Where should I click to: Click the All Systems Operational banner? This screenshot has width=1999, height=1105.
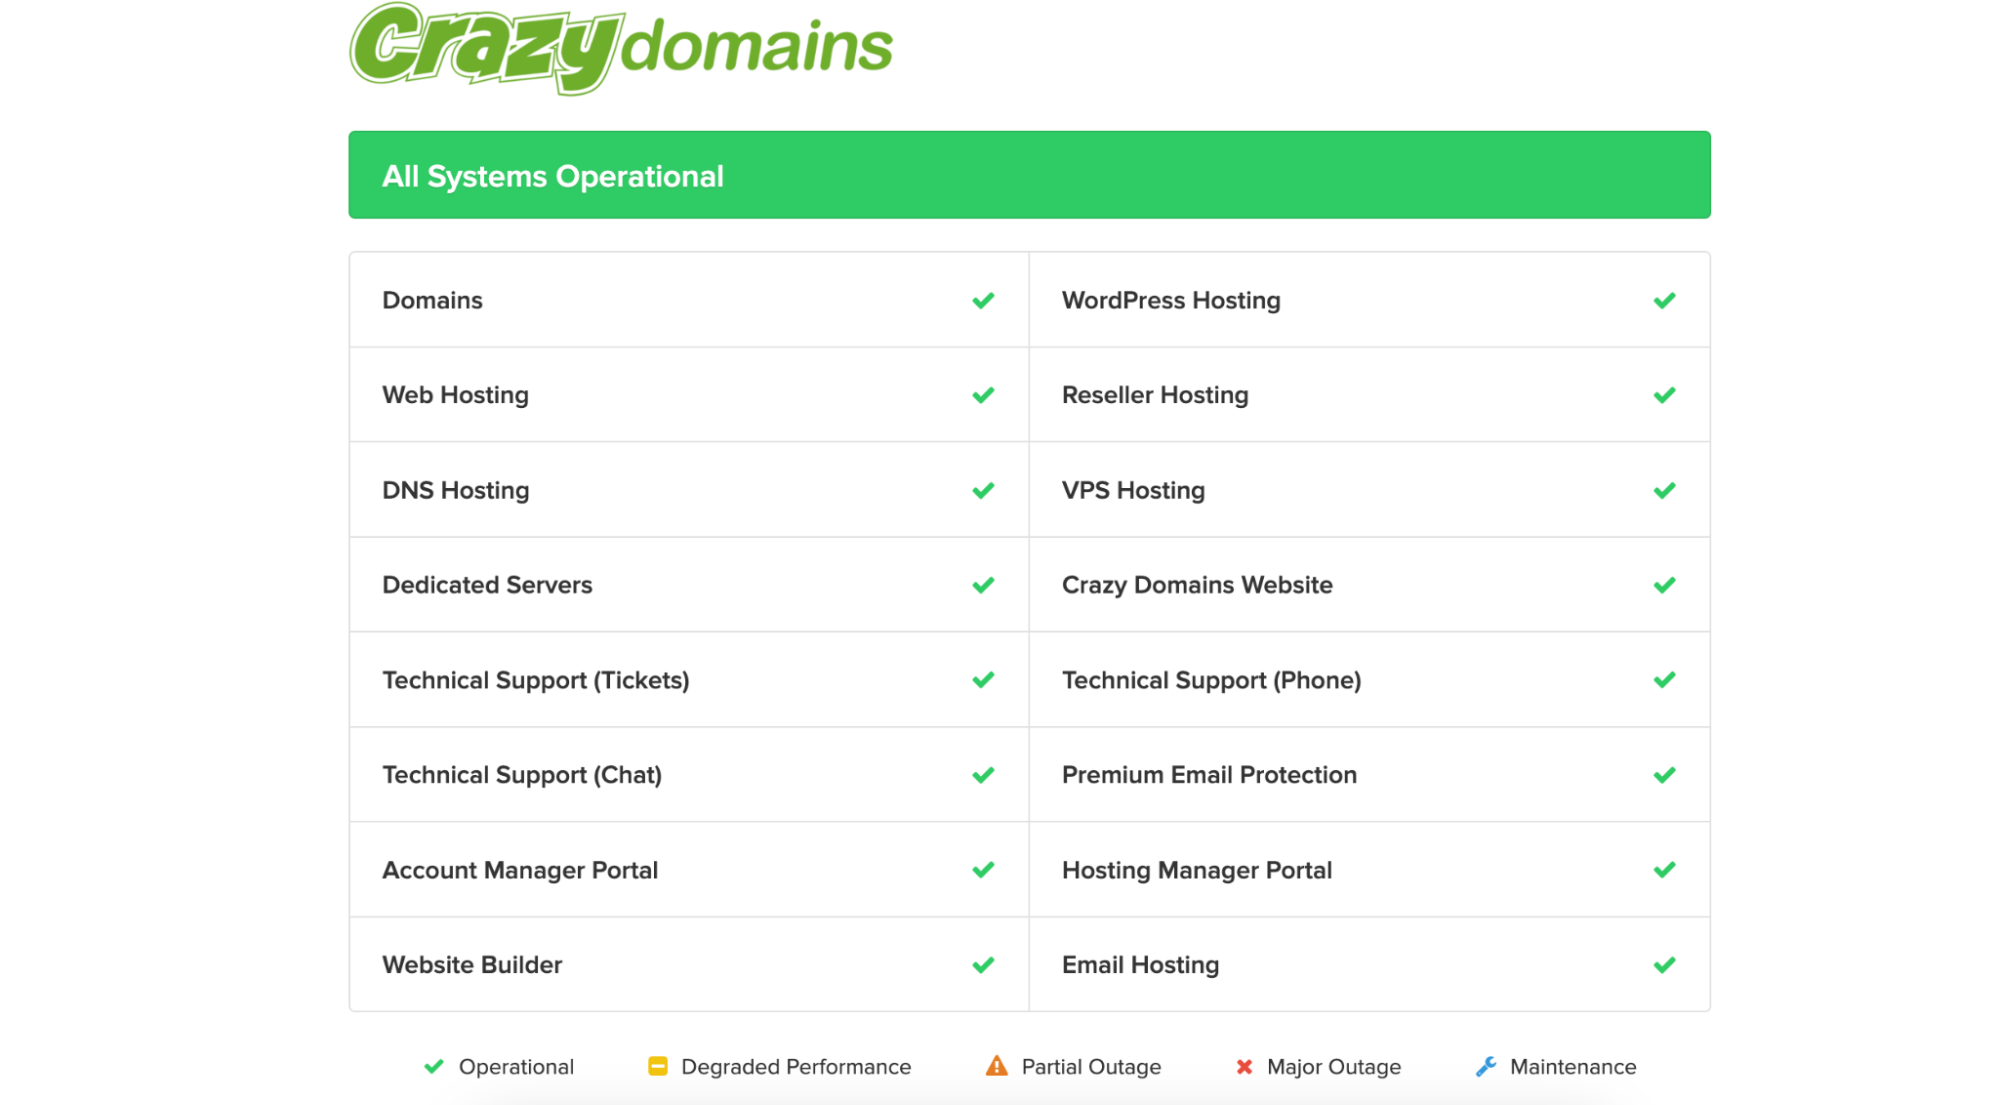[x=1029, y=175]
